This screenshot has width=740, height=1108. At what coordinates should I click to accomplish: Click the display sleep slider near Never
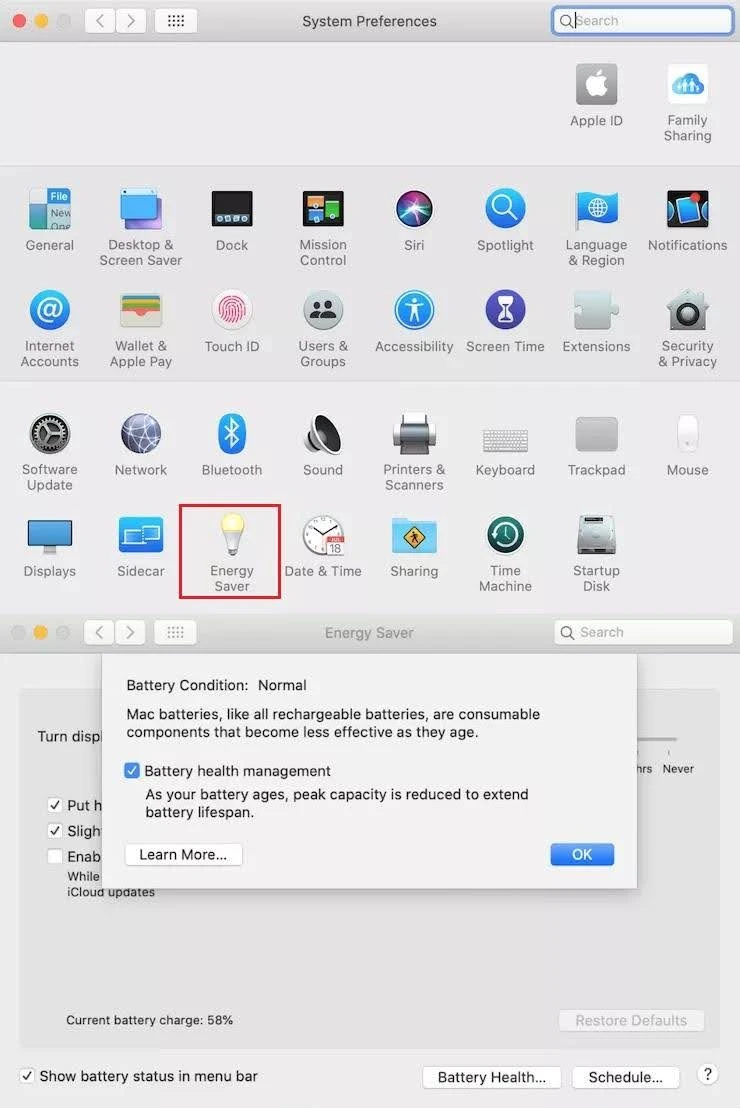pyautogui.click(x=657, y=739)
